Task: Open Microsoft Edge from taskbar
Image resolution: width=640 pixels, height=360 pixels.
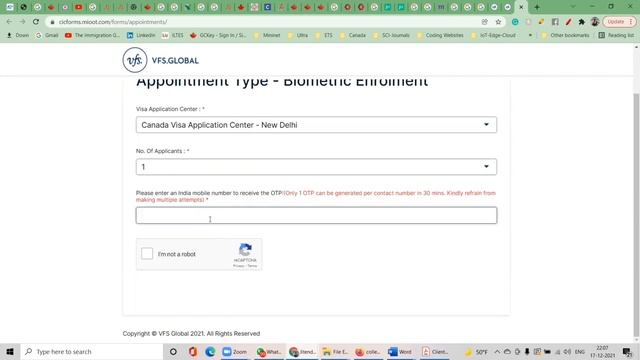Action: [210, 351]
